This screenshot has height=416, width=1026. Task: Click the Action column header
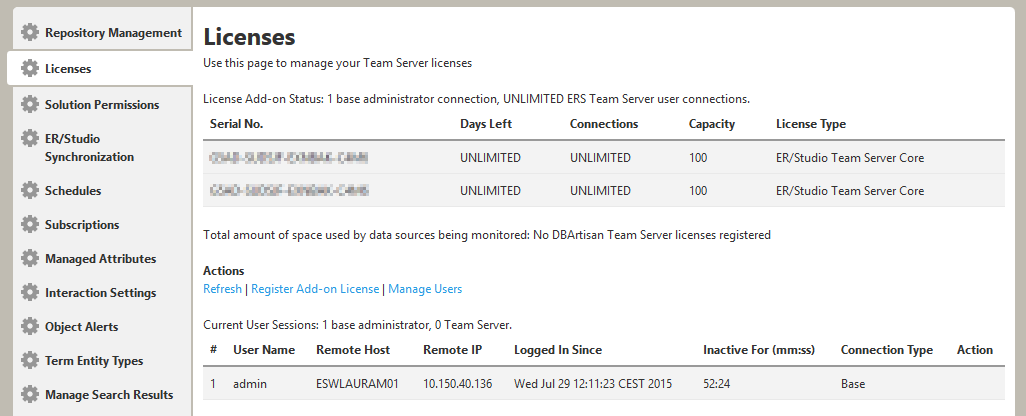(975, 350)
